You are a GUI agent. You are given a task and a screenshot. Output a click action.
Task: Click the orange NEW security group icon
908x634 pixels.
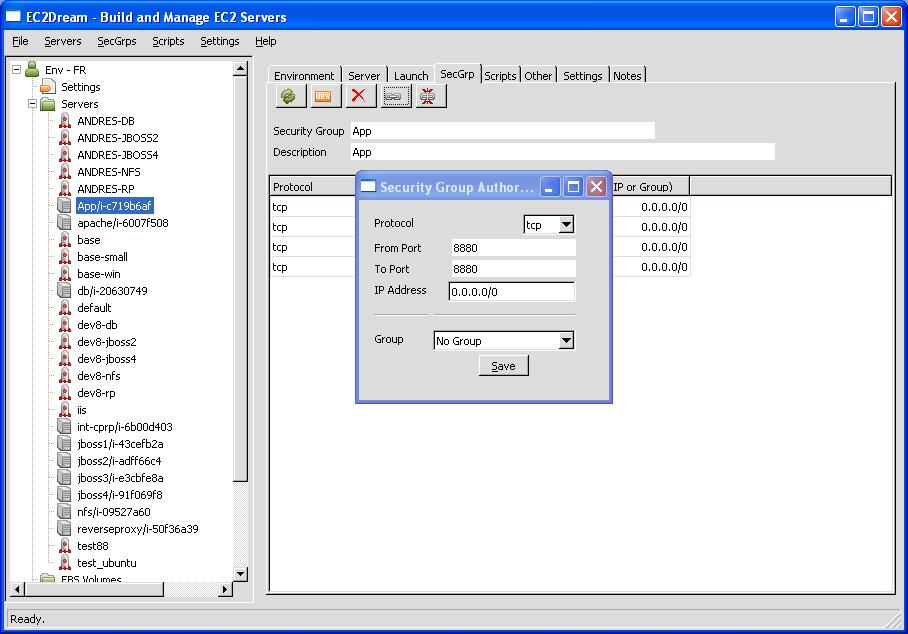(323, 96)
